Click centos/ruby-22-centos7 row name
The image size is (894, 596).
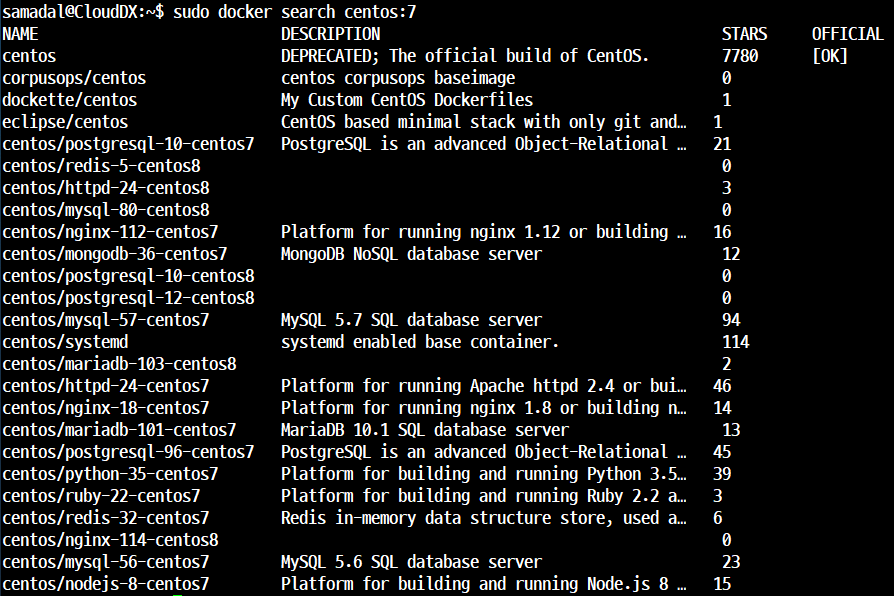pyautogui.click(x=101, y=496)
